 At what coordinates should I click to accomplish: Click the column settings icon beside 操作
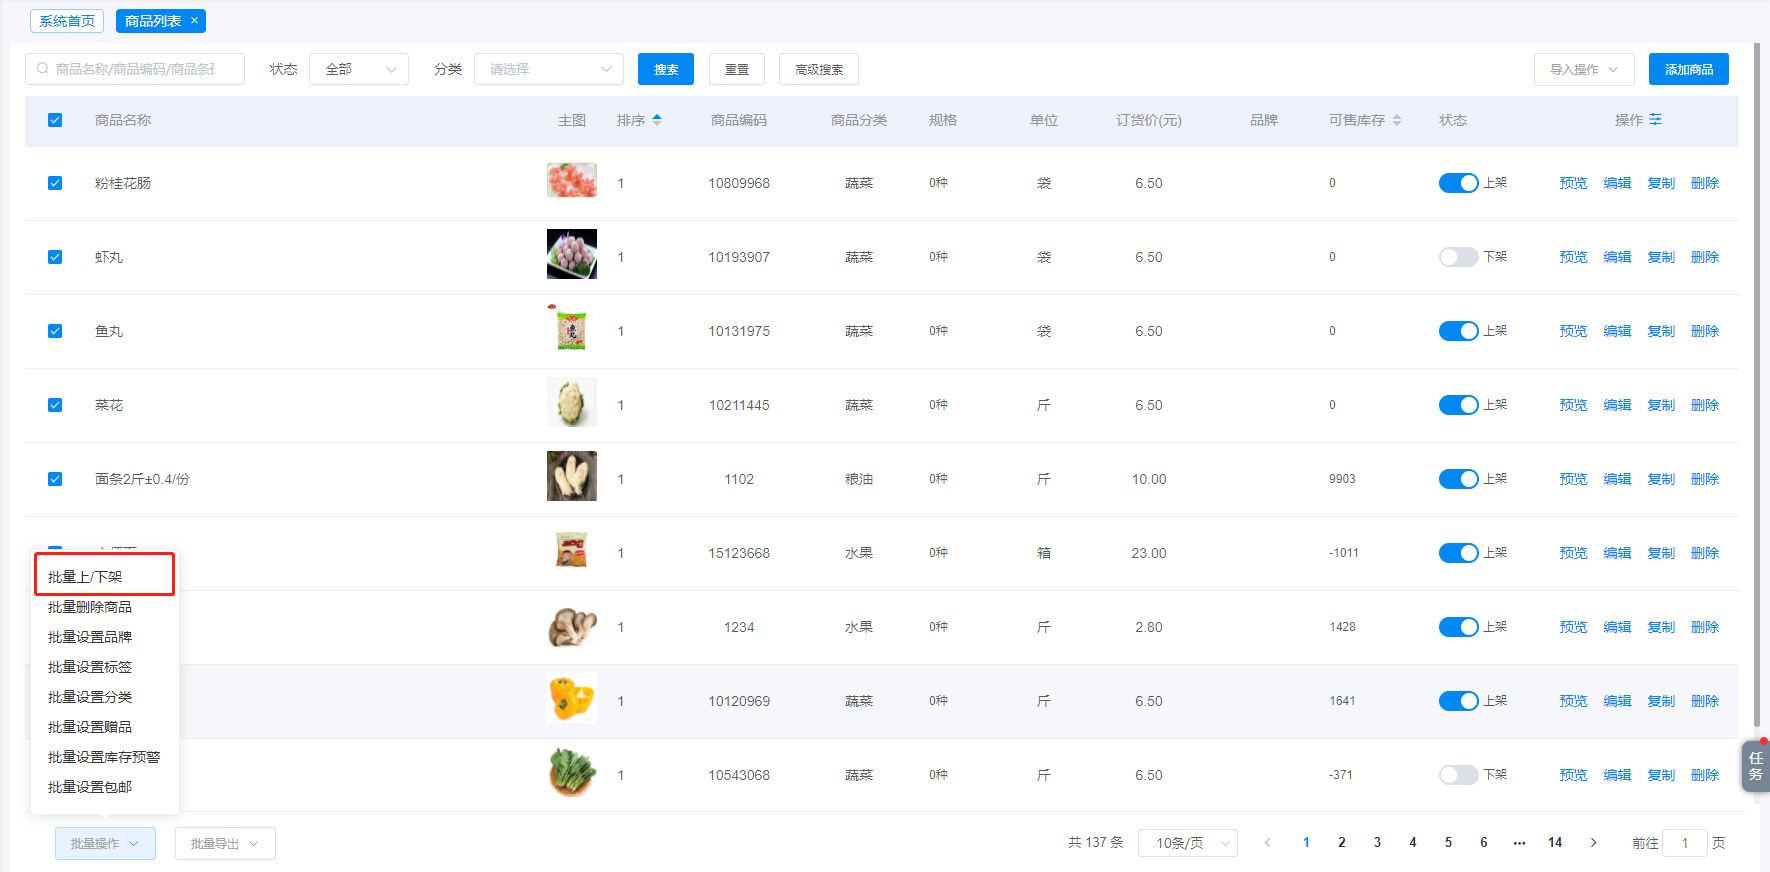coord(1655,120)
